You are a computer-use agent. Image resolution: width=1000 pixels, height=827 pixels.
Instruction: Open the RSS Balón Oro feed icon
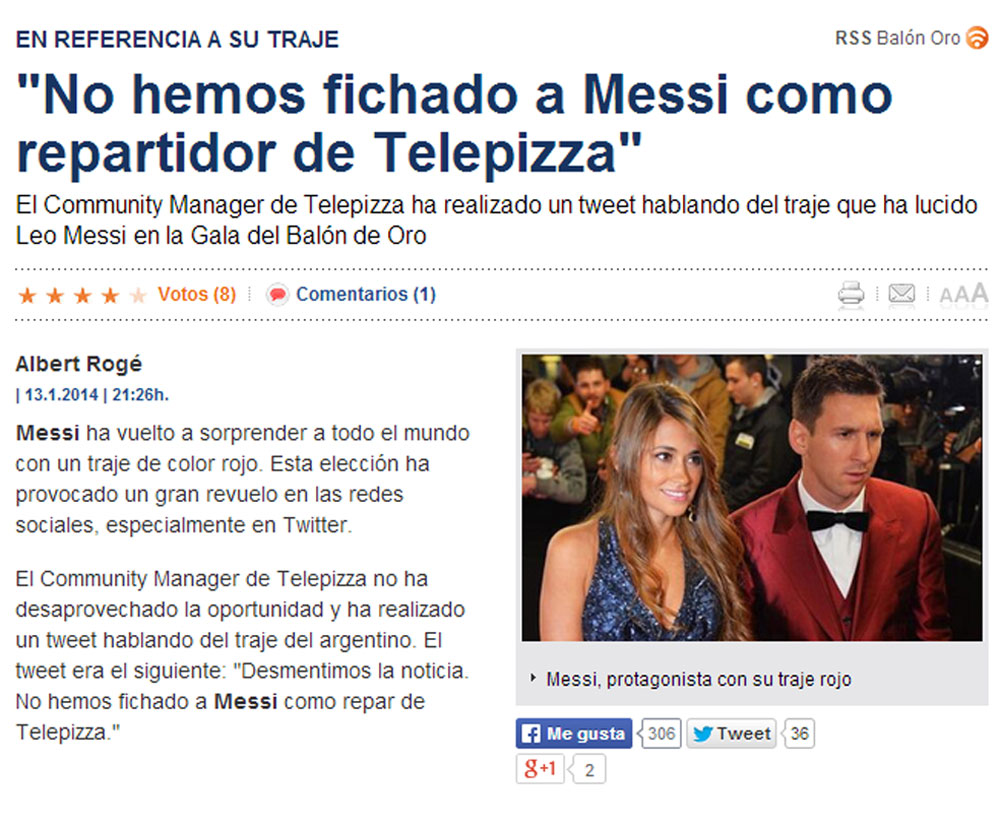[x=976, y=38]
